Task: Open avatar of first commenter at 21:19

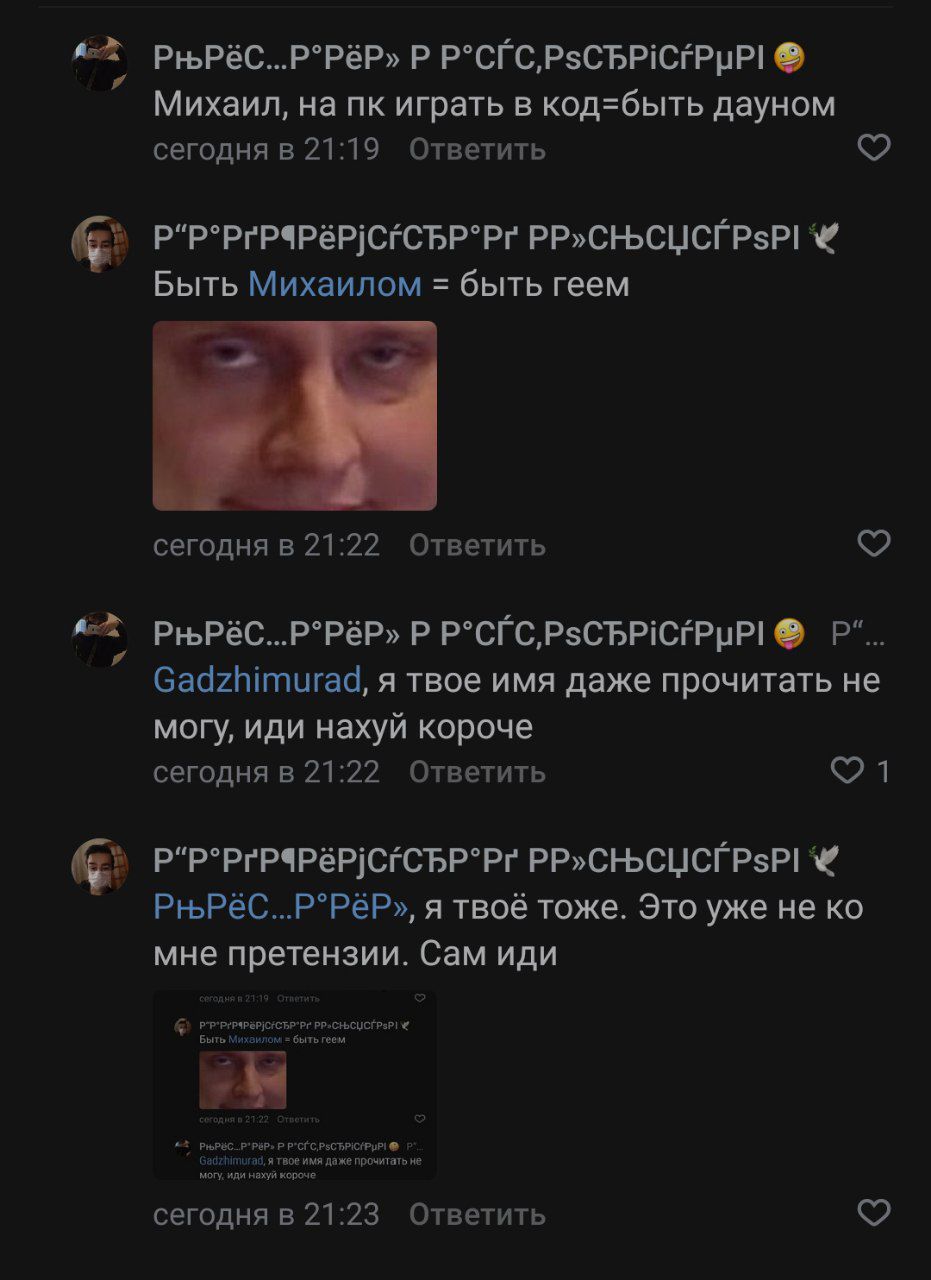Action: coord(100,64)
